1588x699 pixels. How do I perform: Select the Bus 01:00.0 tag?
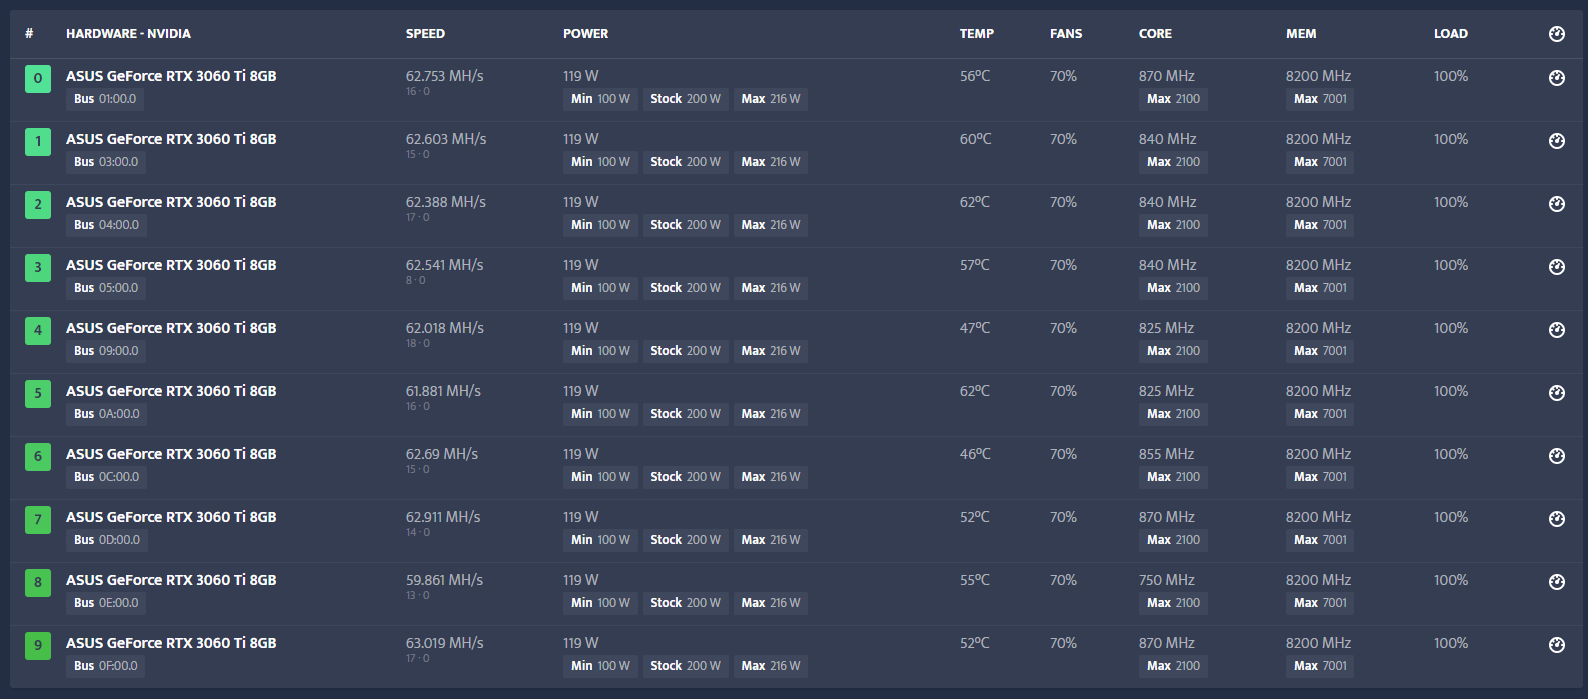click(x=105, y=99)
